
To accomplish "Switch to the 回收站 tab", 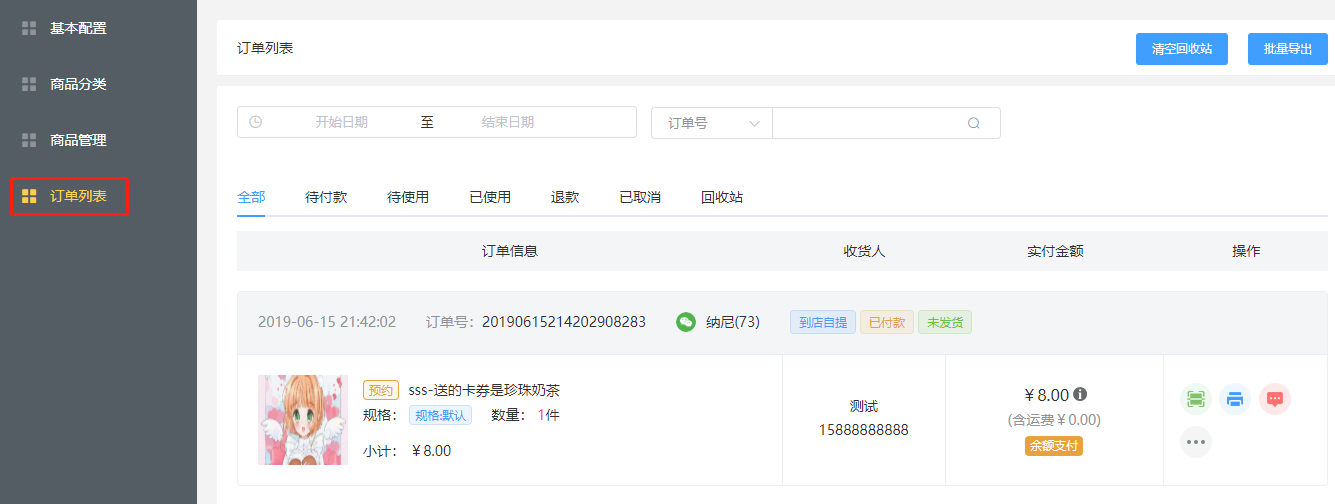I will 722,197.
